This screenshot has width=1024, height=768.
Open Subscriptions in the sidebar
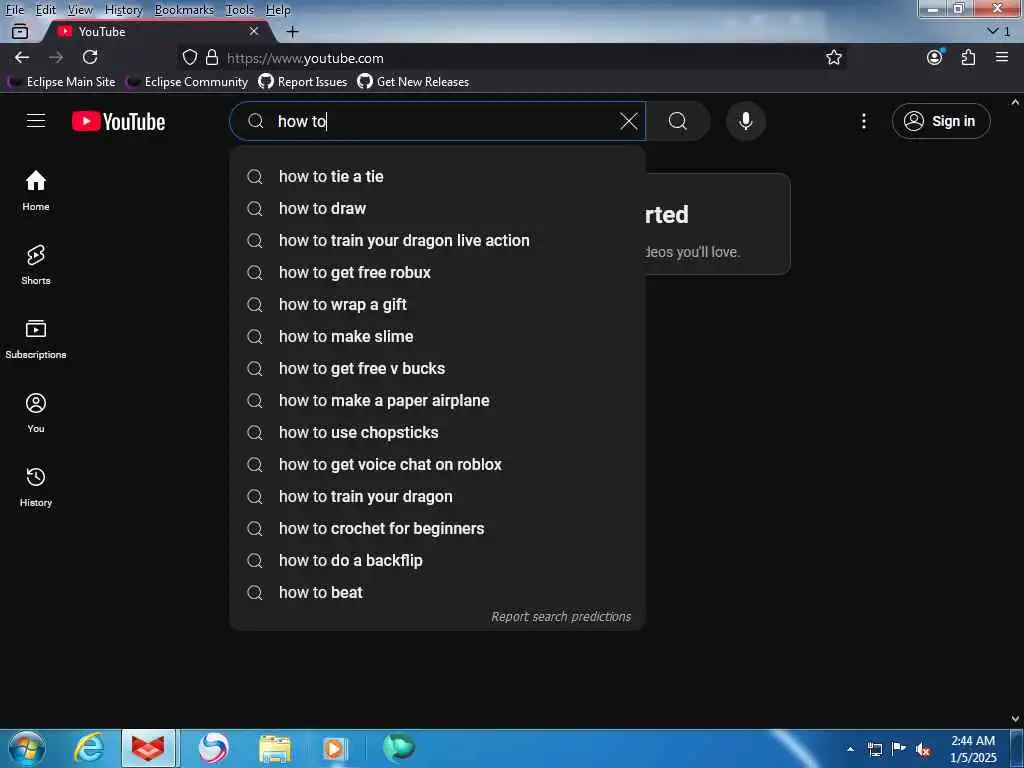tap(36, 338)
